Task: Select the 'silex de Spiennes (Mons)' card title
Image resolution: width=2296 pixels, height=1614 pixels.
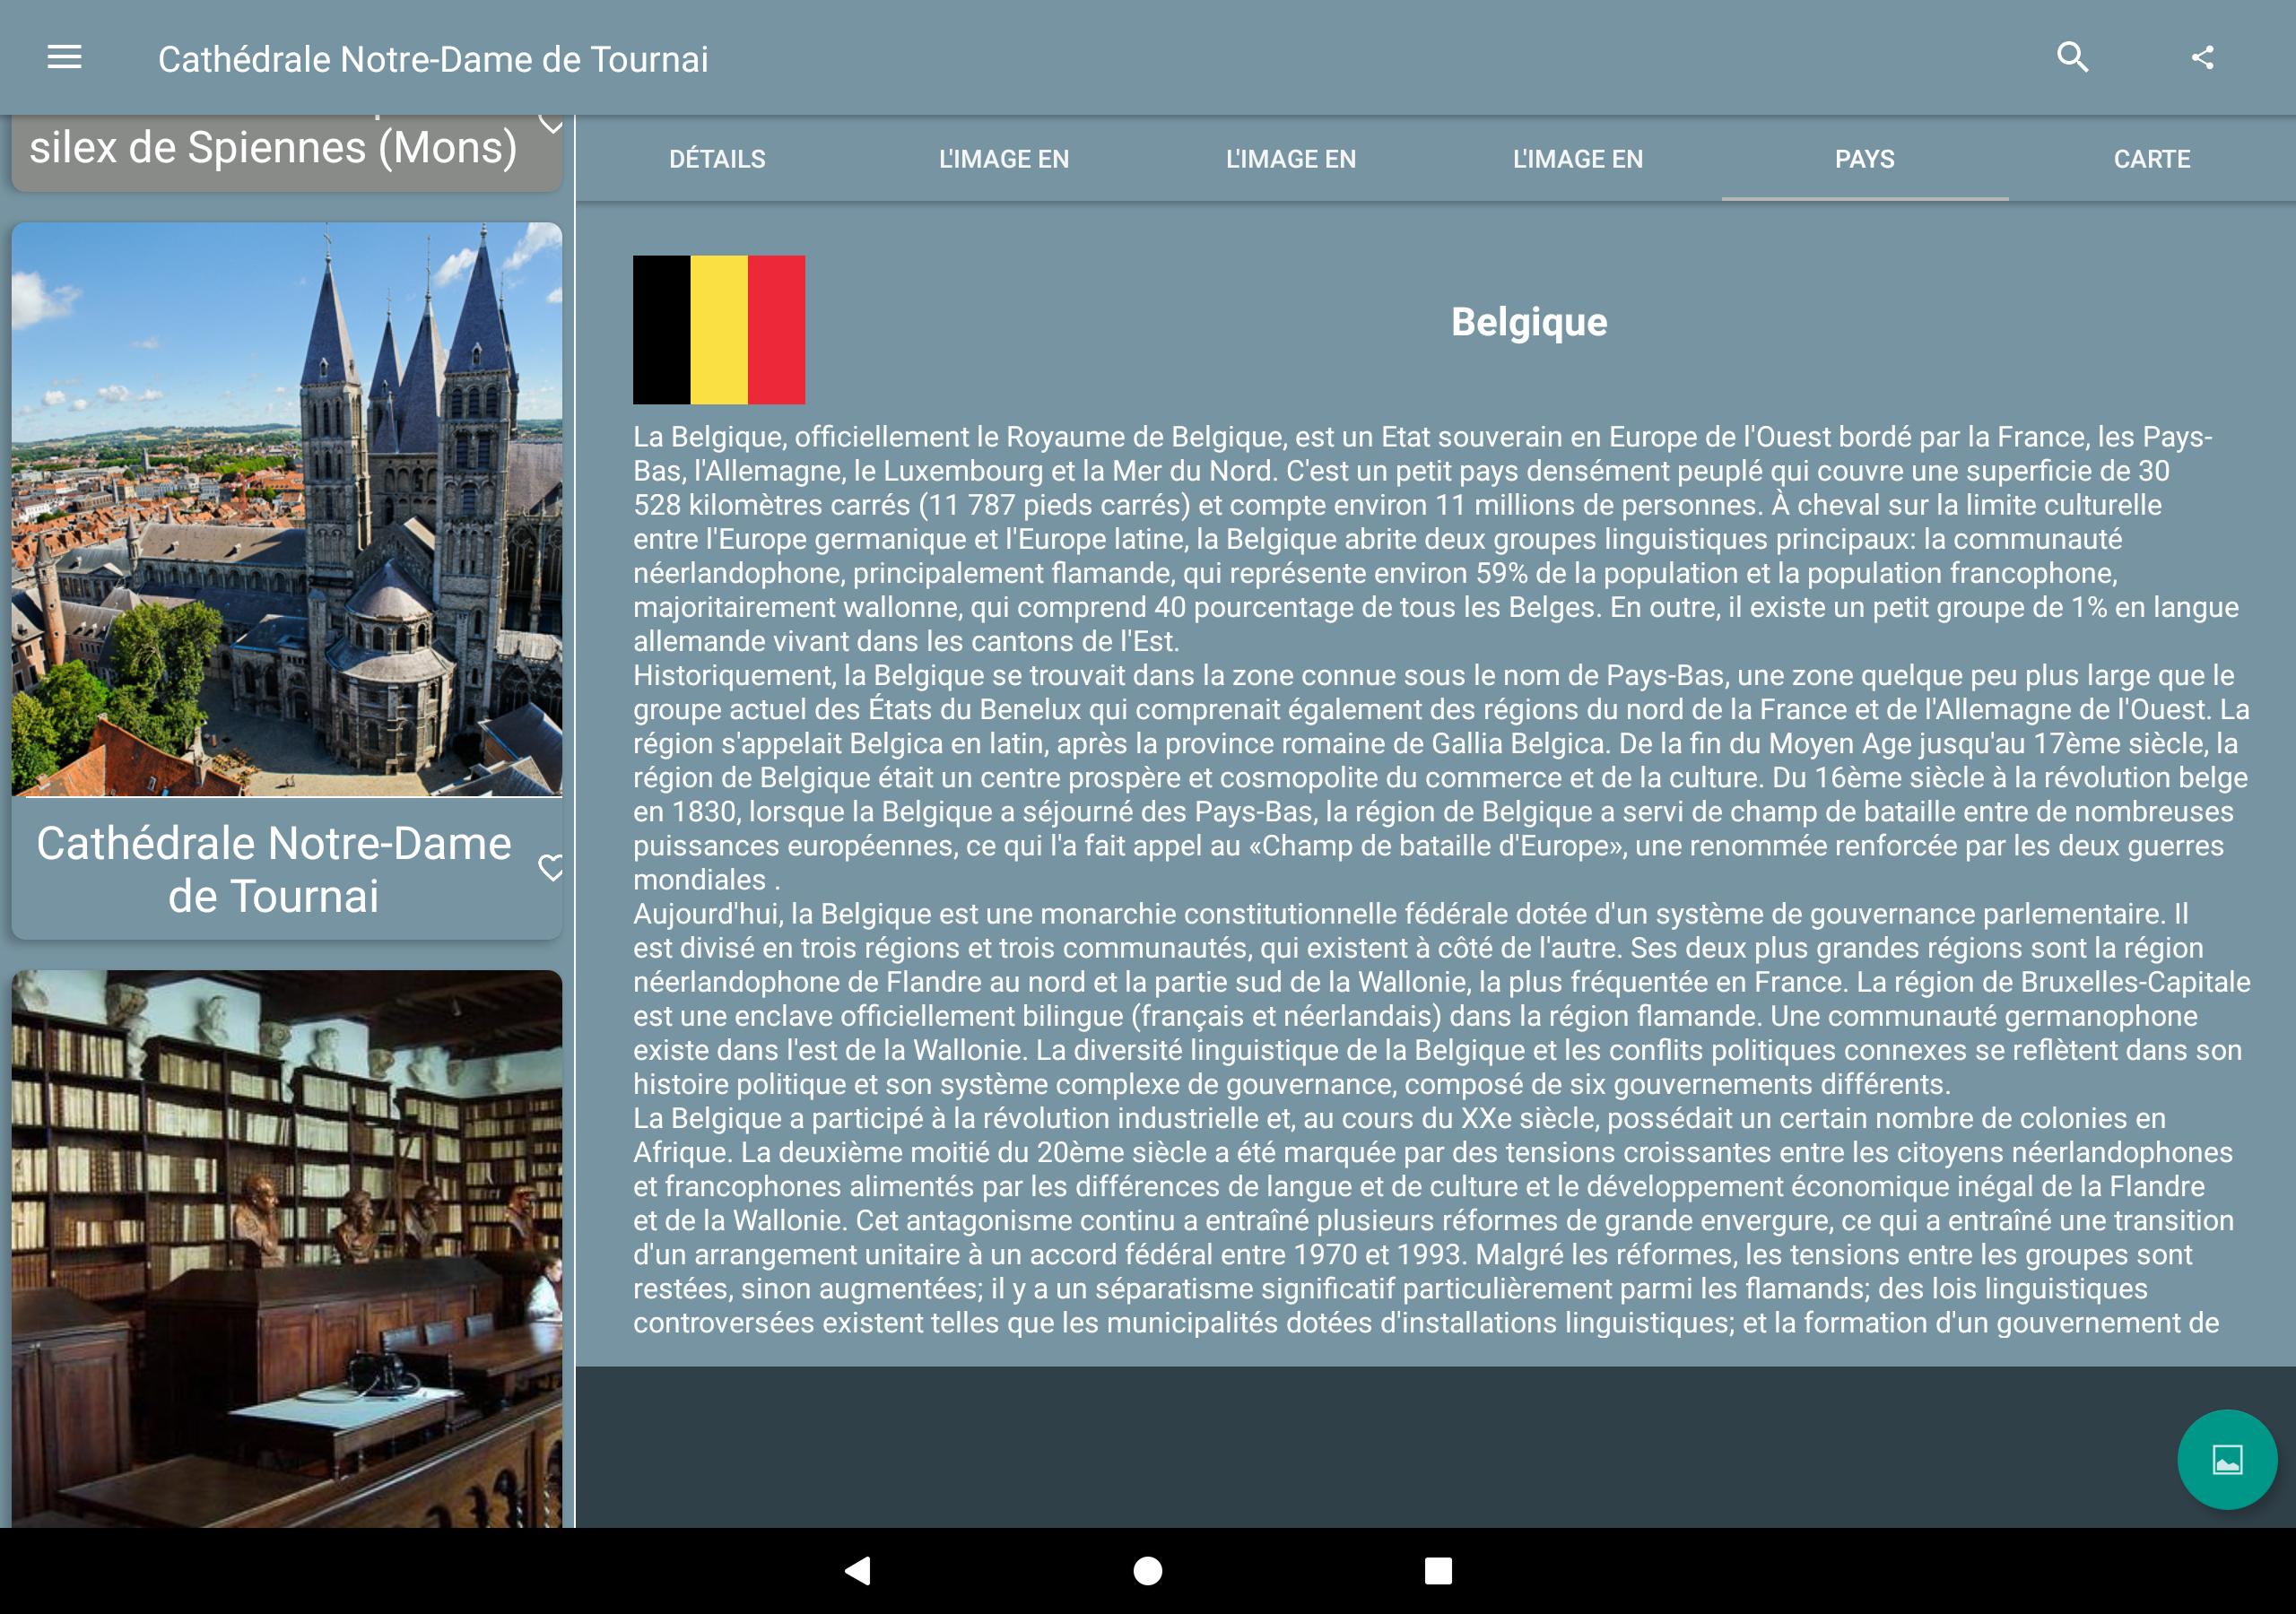Action: (x=273, y=147)
